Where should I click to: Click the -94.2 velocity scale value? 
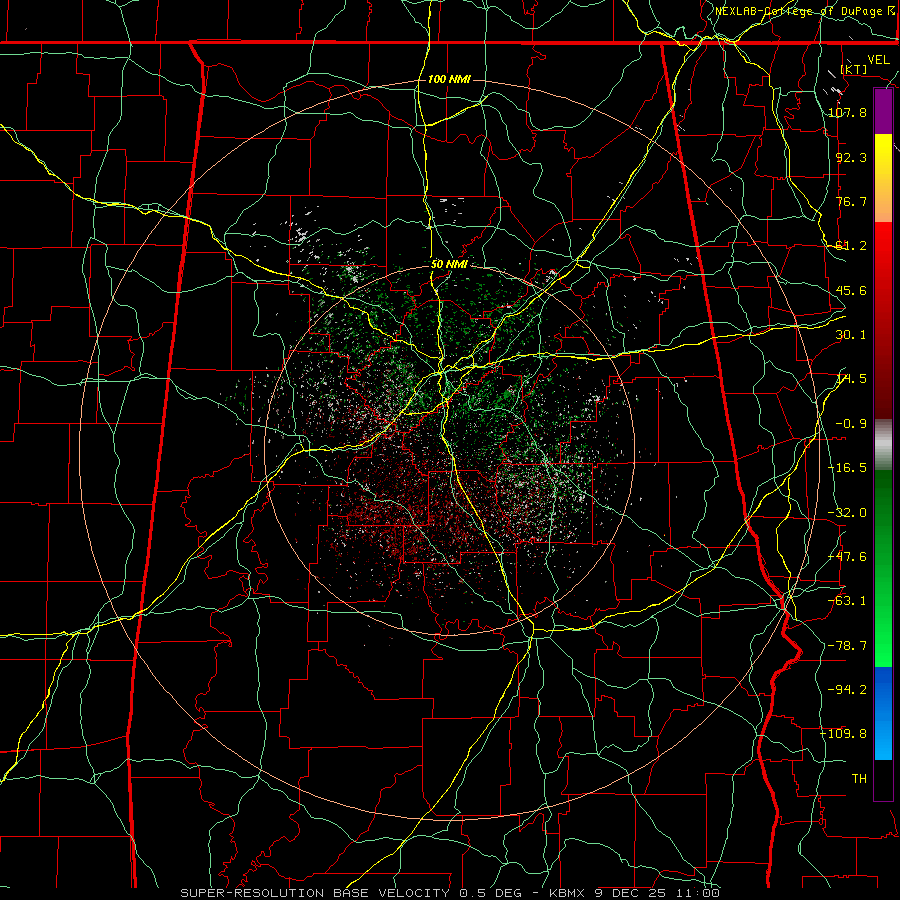(847, 689)
